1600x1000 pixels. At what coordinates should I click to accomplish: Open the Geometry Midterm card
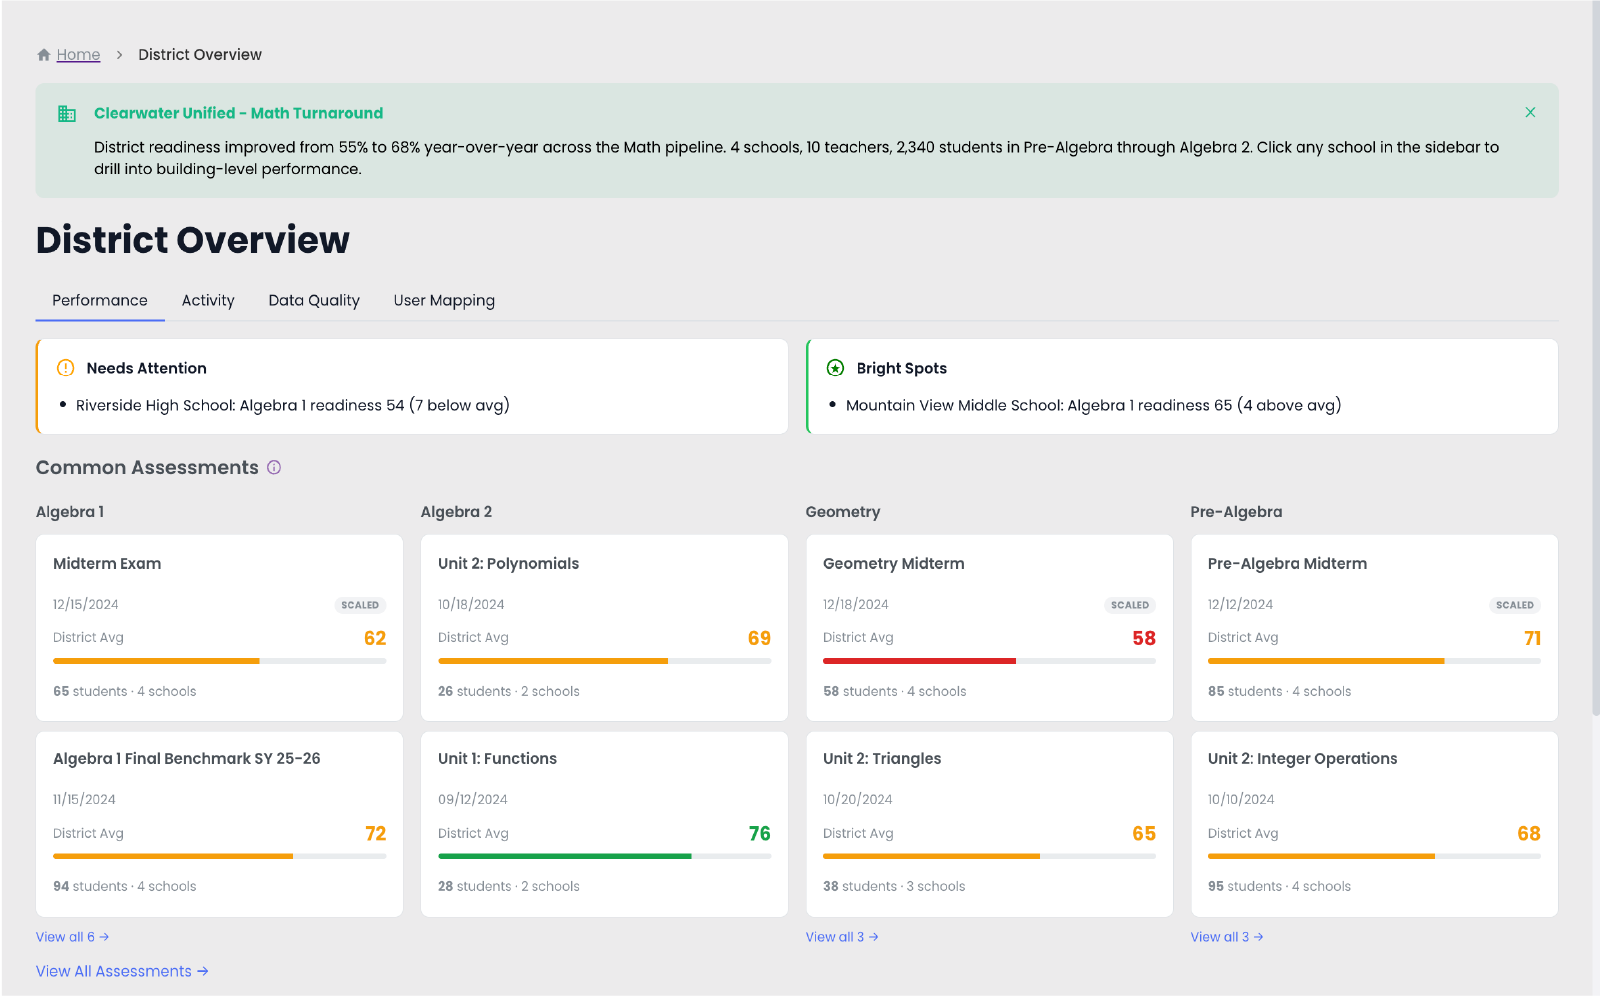coord(989,628)
